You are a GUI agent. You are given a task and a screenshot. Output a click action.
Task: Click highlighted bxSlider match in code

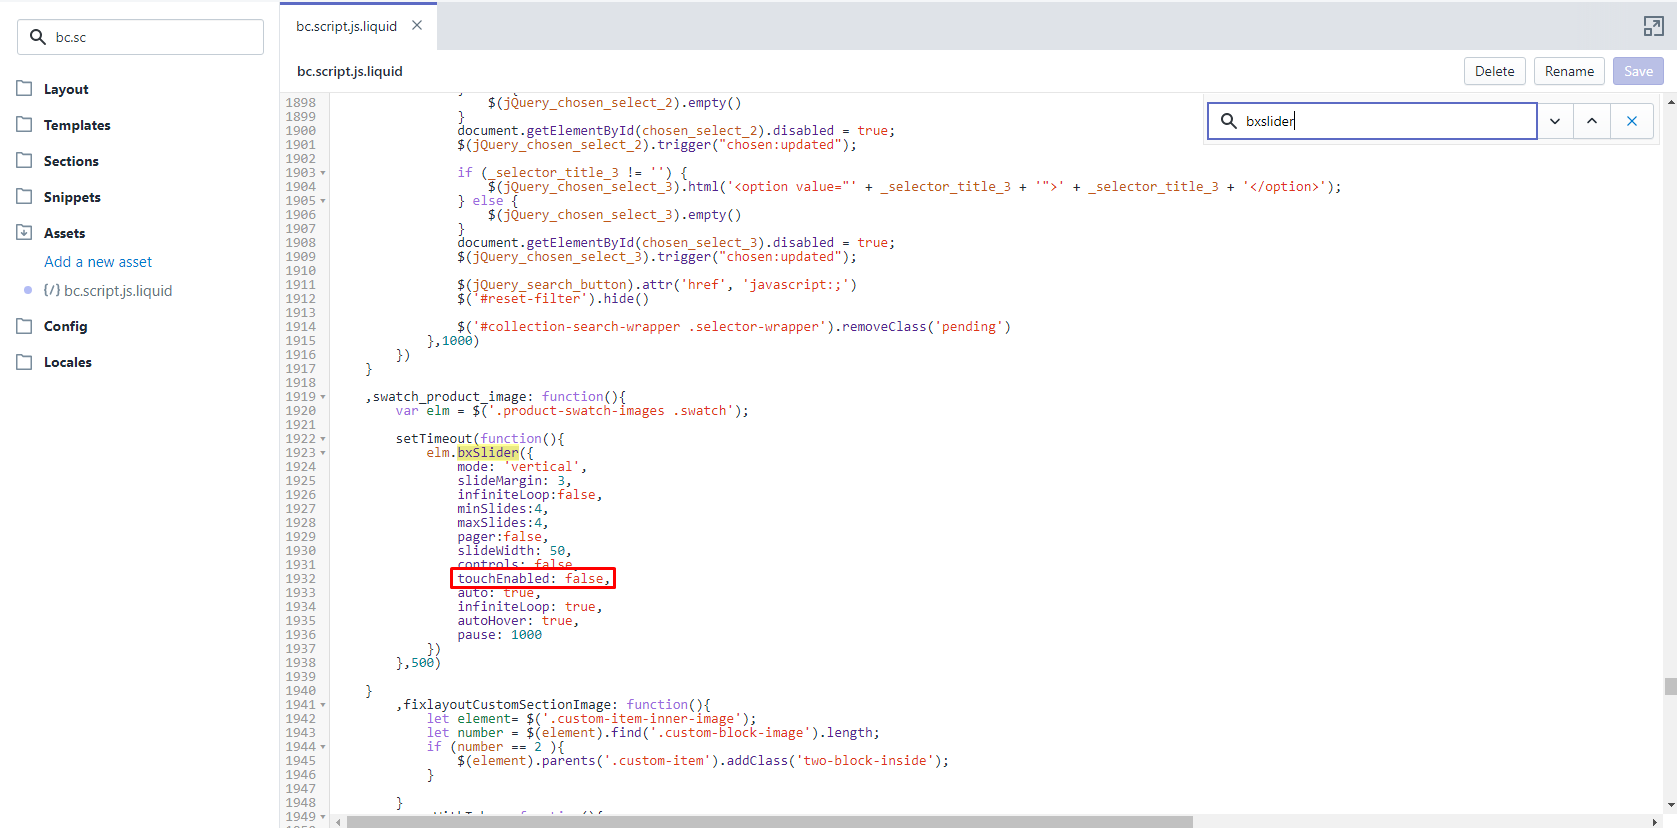pos(488,453)
